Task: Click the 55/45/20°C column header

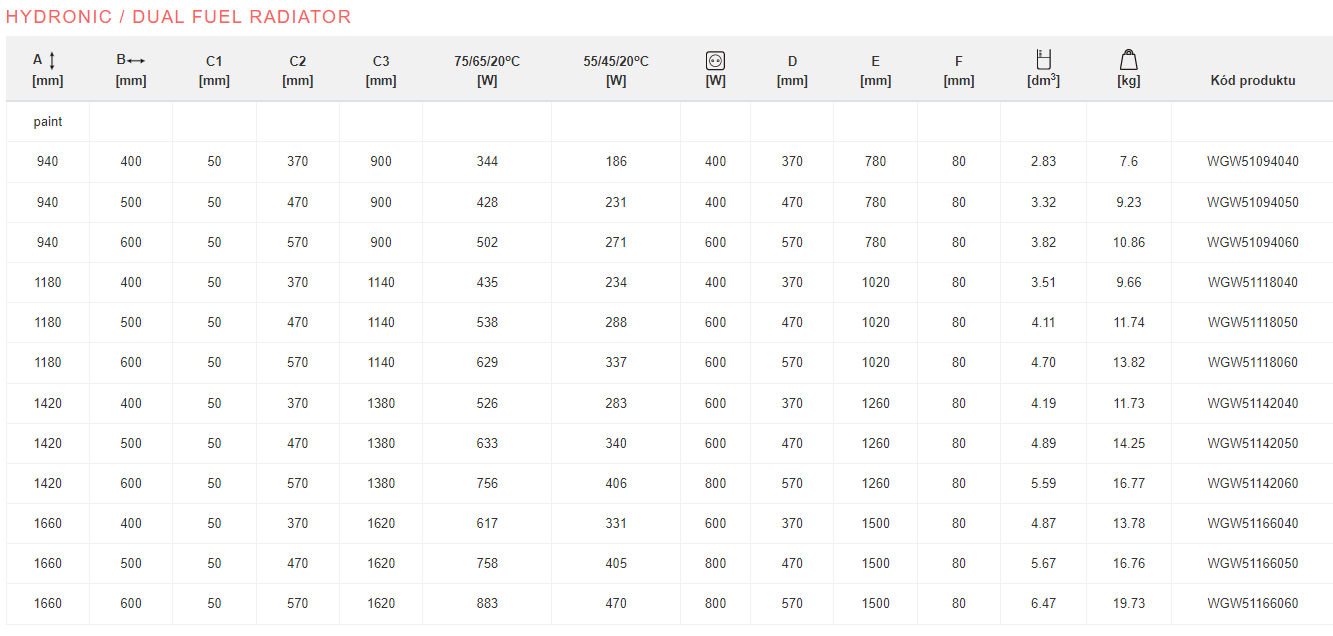Action: click(616, 70)
